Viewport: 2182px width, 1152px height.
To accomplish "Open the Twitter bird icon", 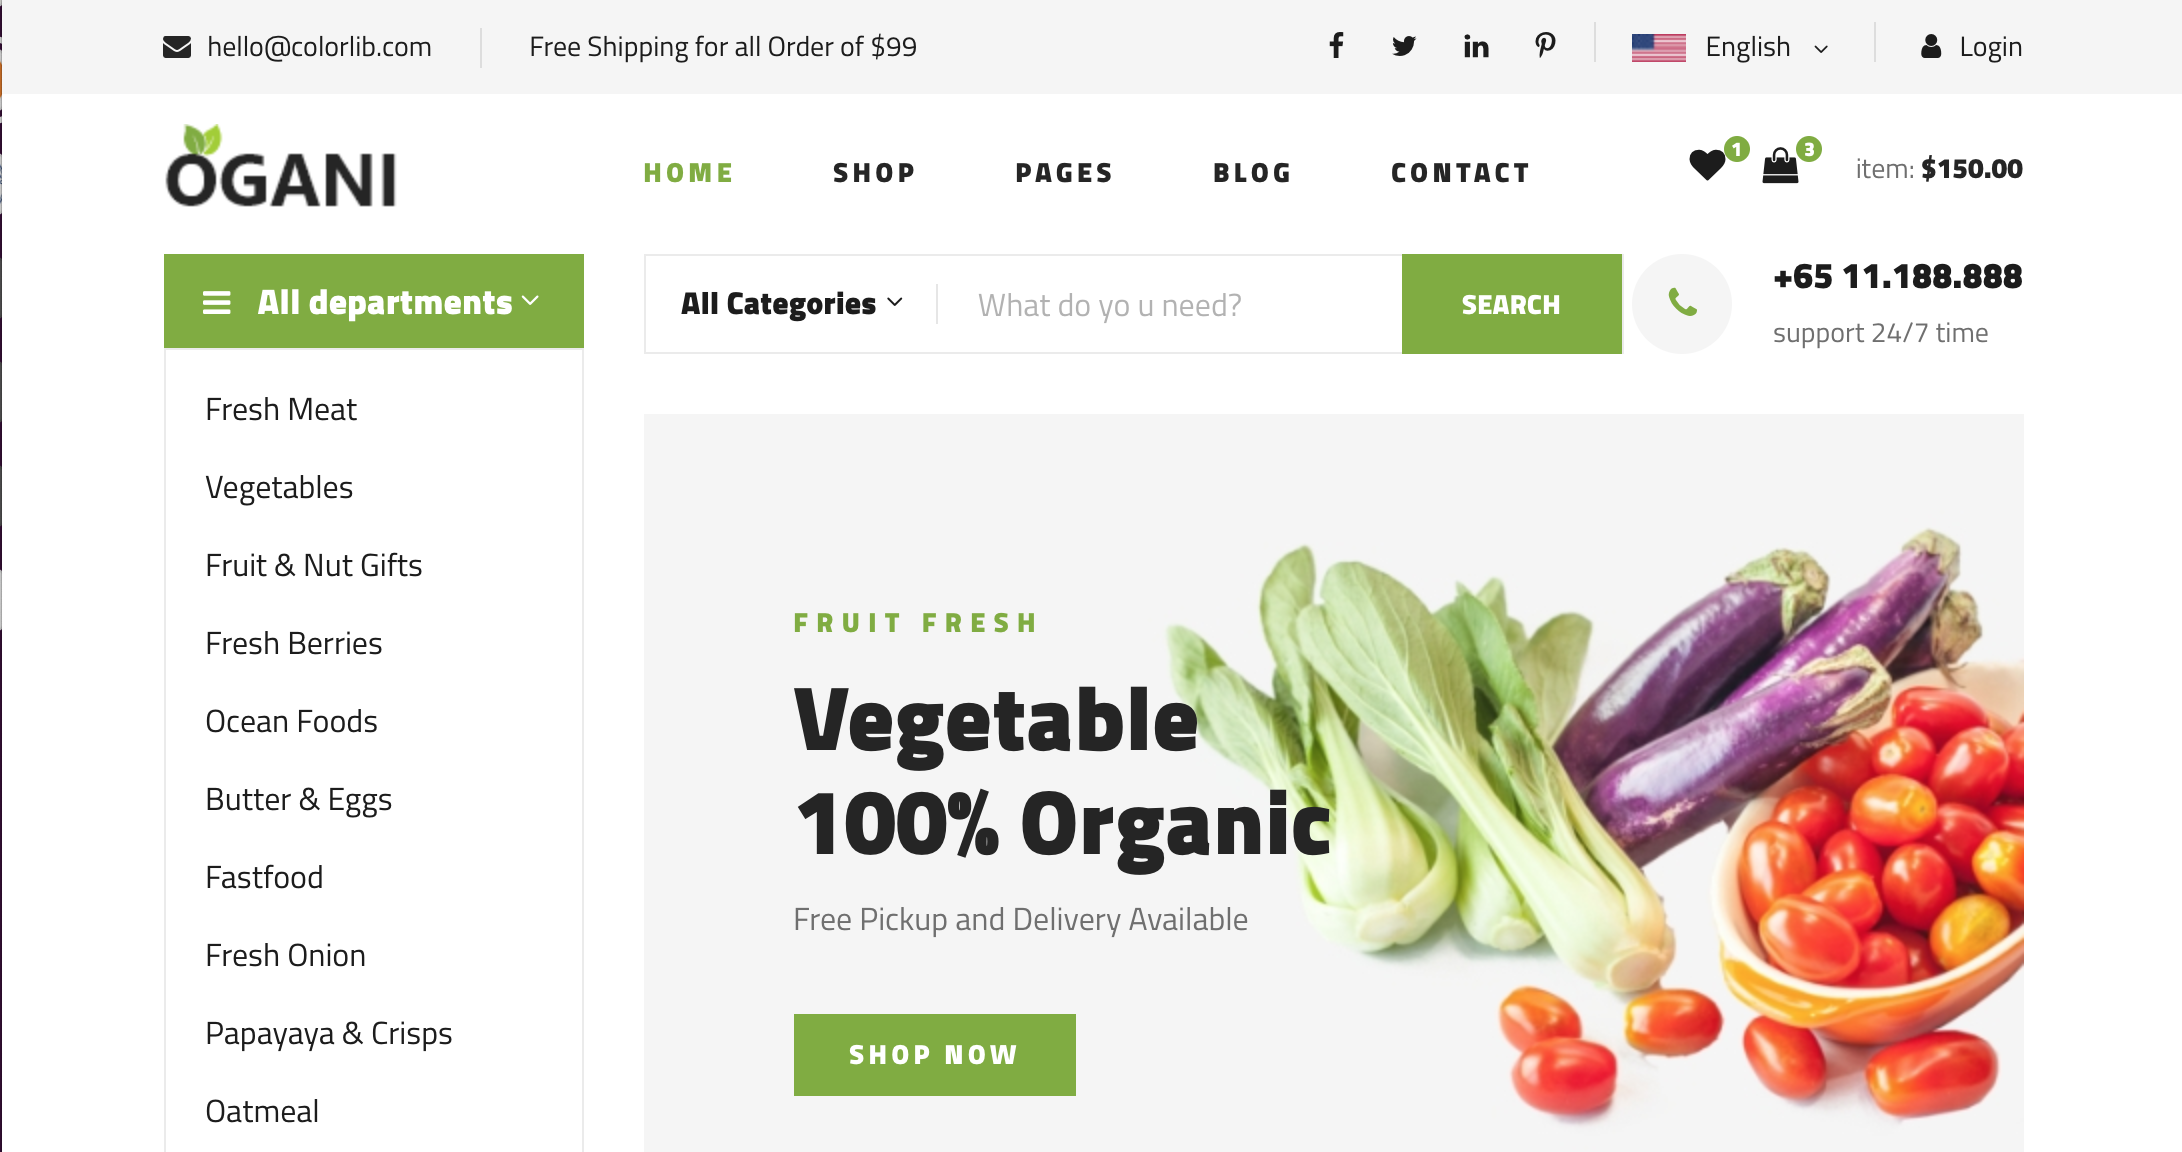I will (1404, 46).
